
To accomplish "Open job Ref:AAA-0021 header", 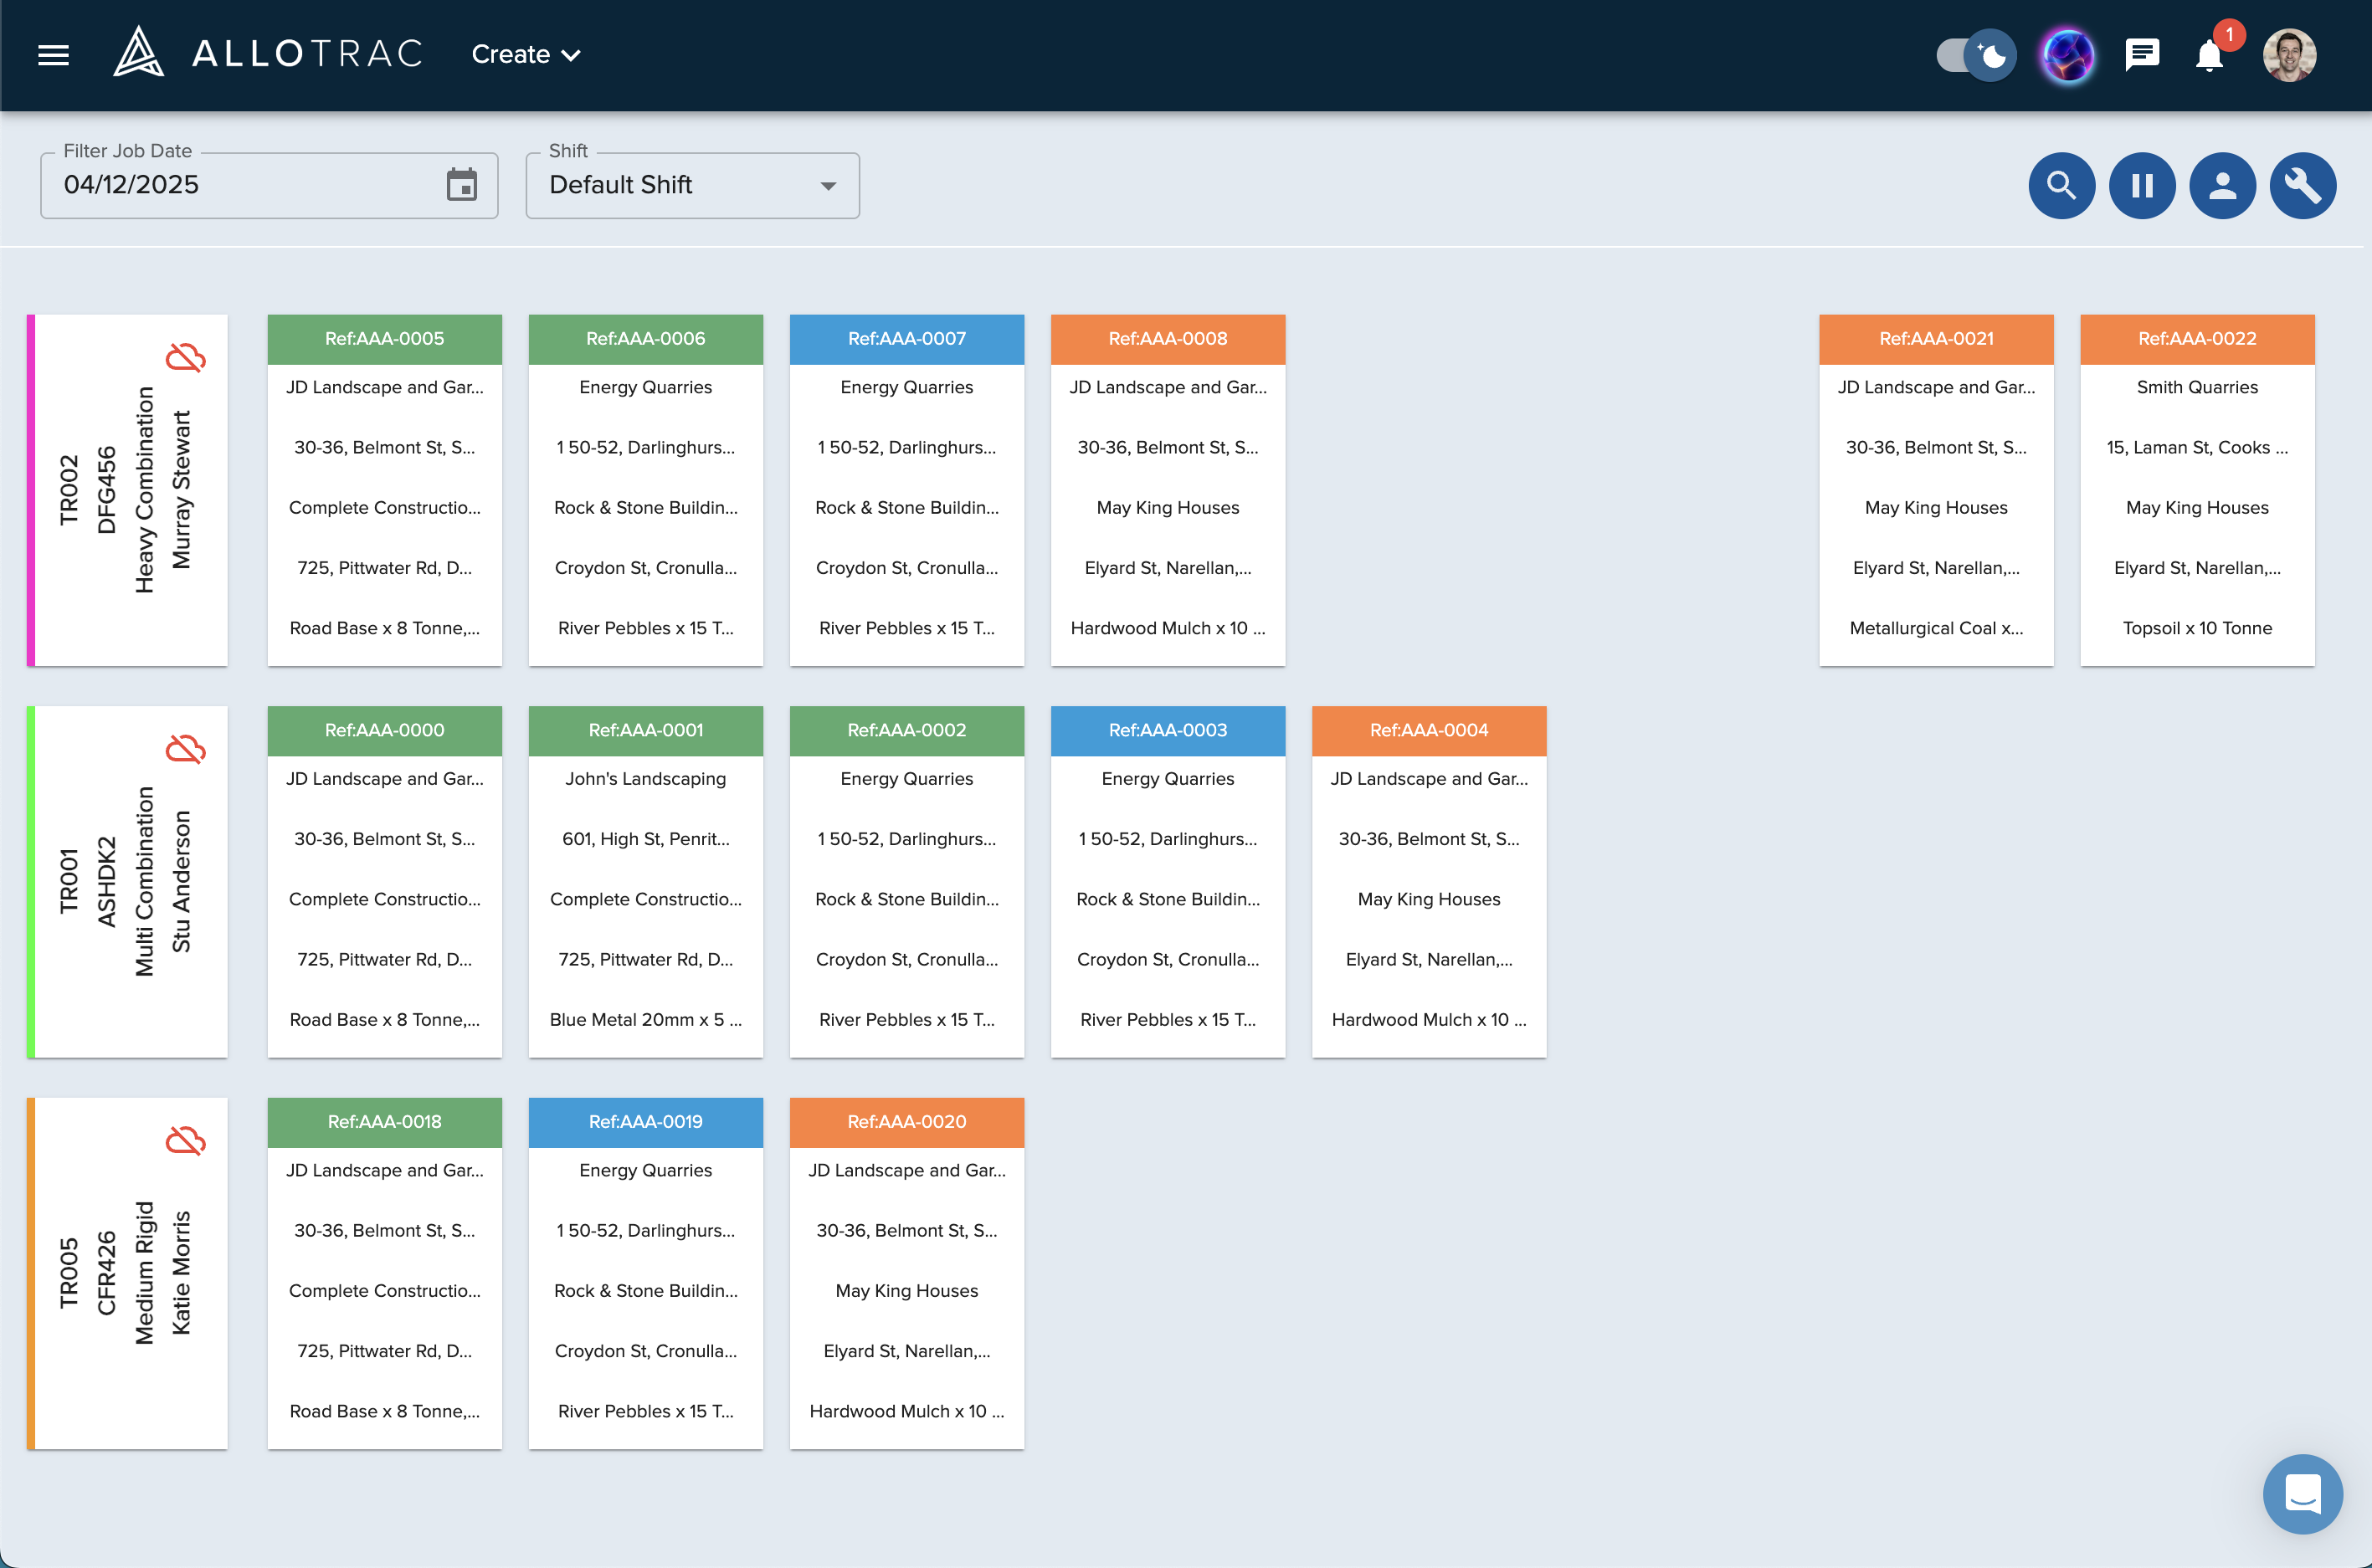I will click(x=1936, y=339).
